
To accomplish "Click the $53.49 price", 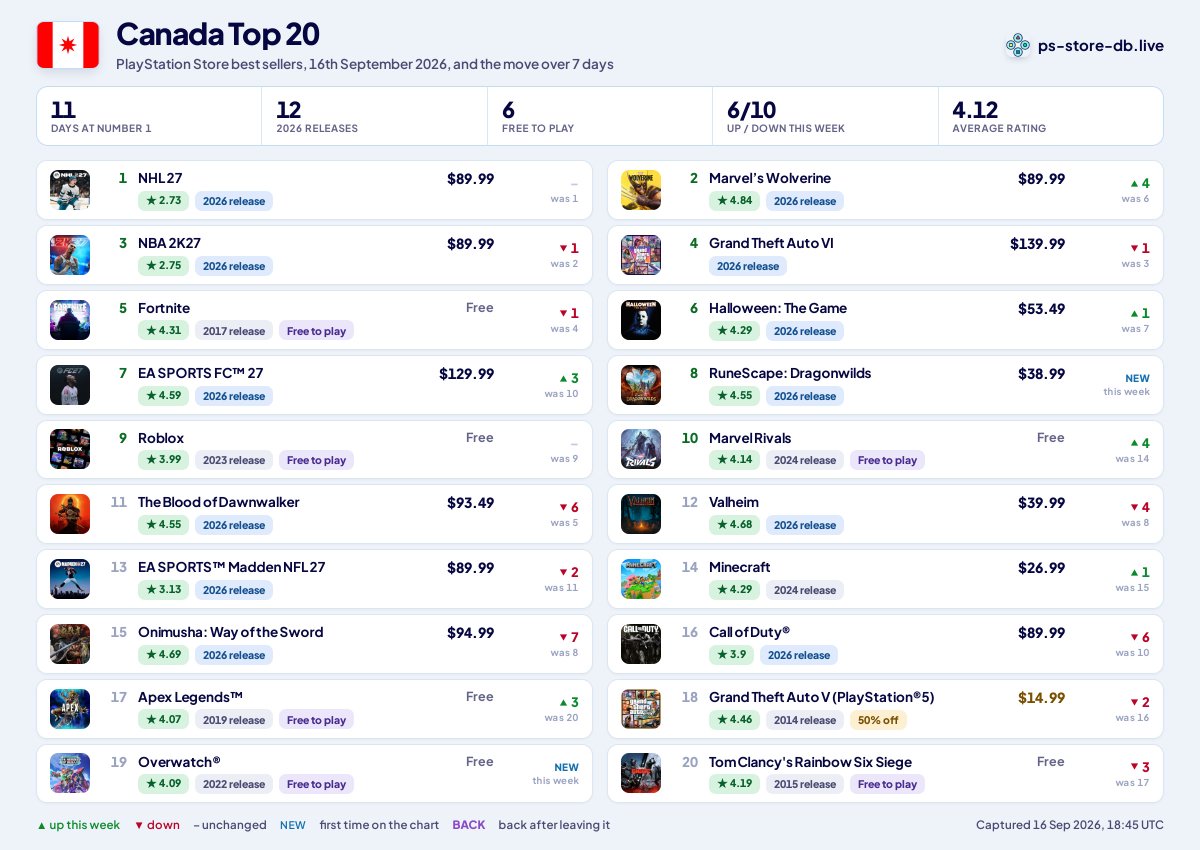I will pyautogui.click(x=1041, y=308).
